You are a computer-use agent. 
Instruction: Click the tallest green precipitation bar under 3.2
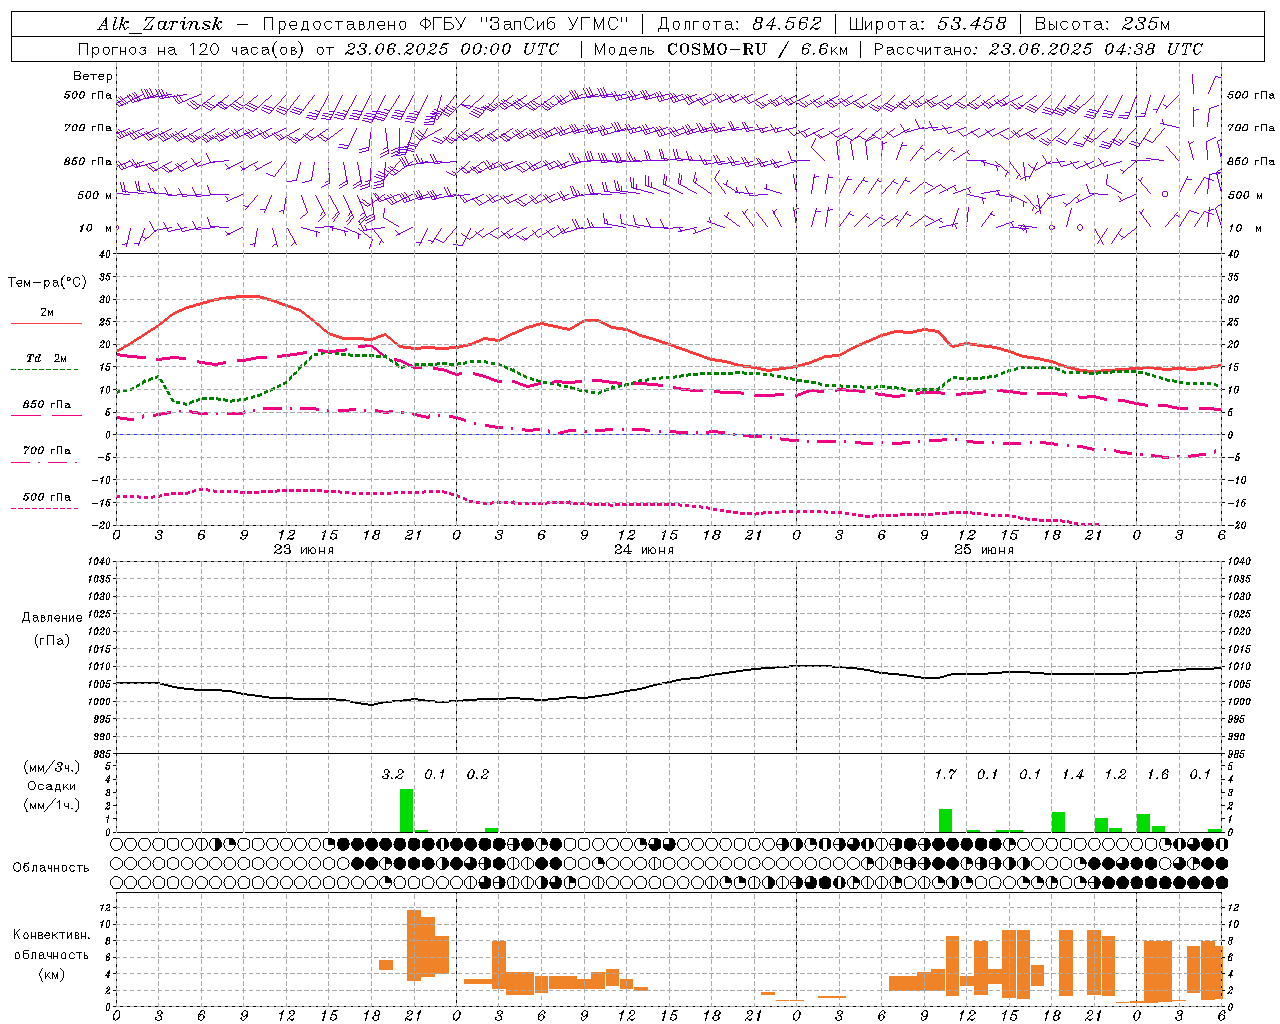pos(406,811)
